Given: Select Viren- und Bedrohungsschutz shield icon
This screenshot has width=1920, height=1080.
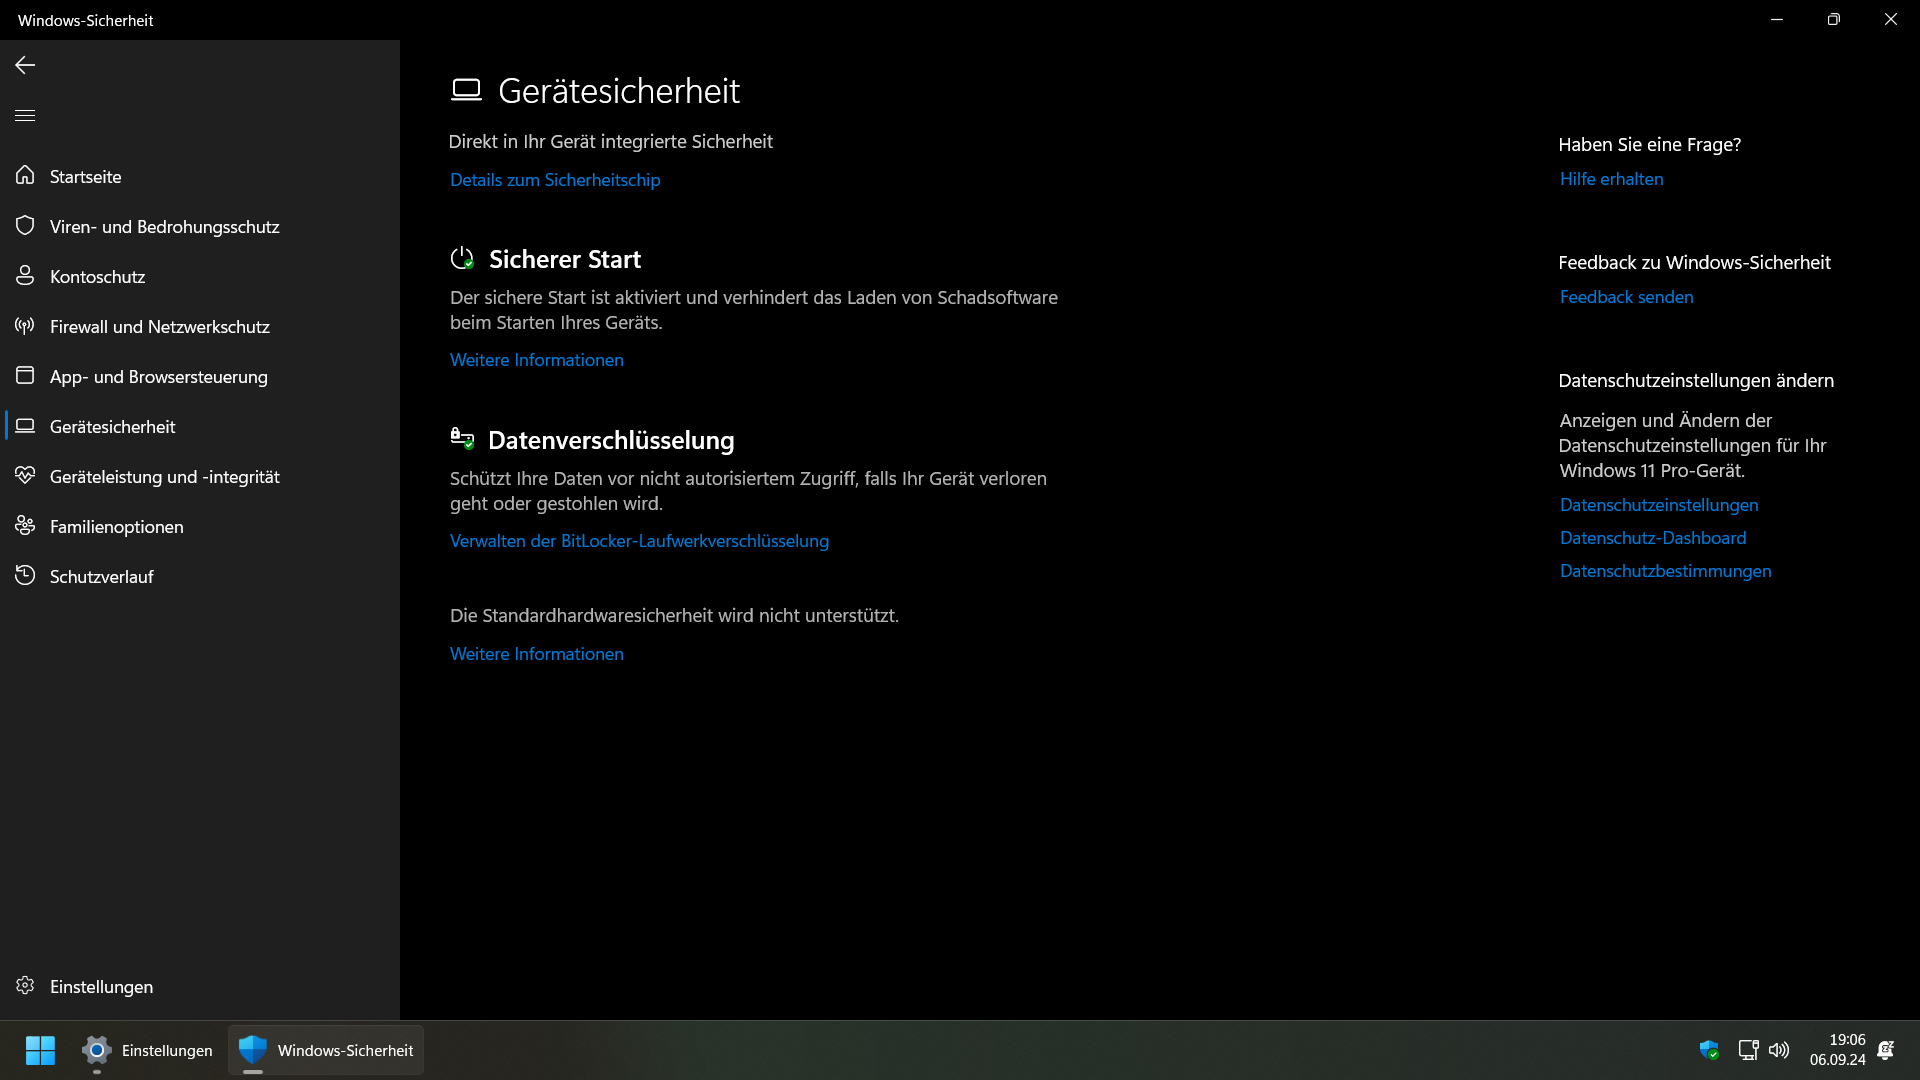Looking at the screenshot, I should coord(25,226).
